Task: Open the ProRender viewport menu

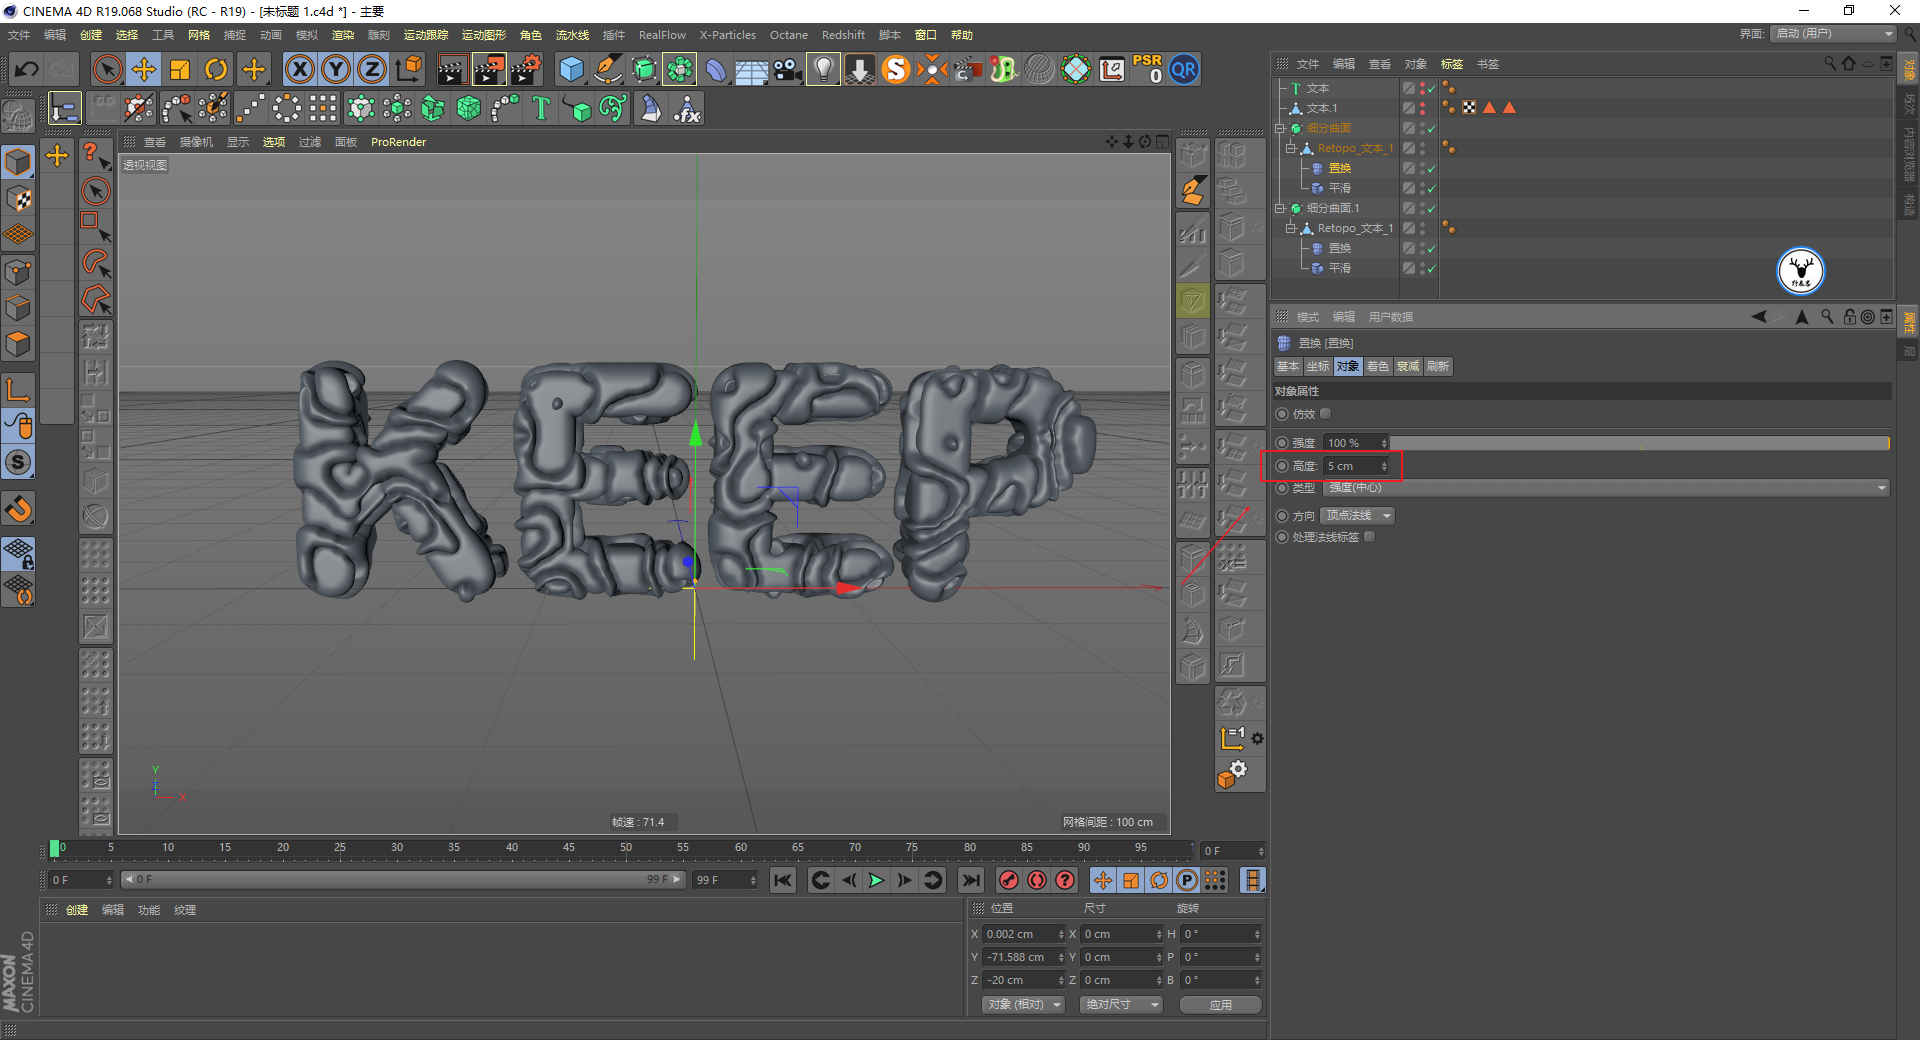Action: point(398,142)
